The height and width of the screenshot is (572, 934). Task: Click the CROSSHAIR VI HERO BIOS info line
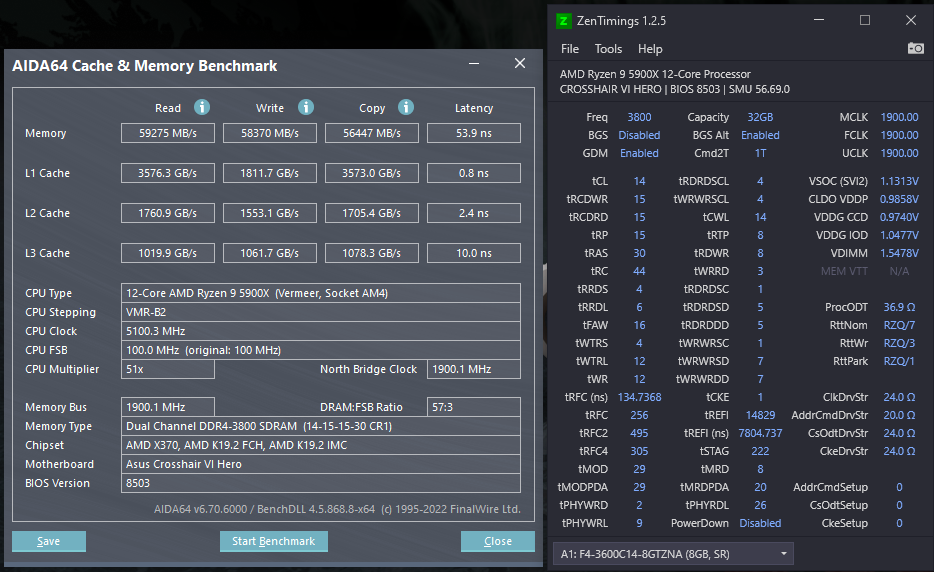point(674,89)
